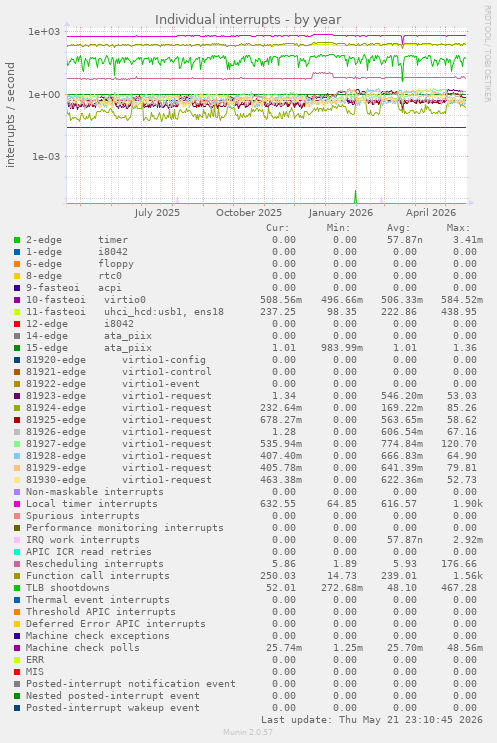Click the Machine check polls label
Image resolution: width=497 pixels, height=743 pixels.
point(83,648)
